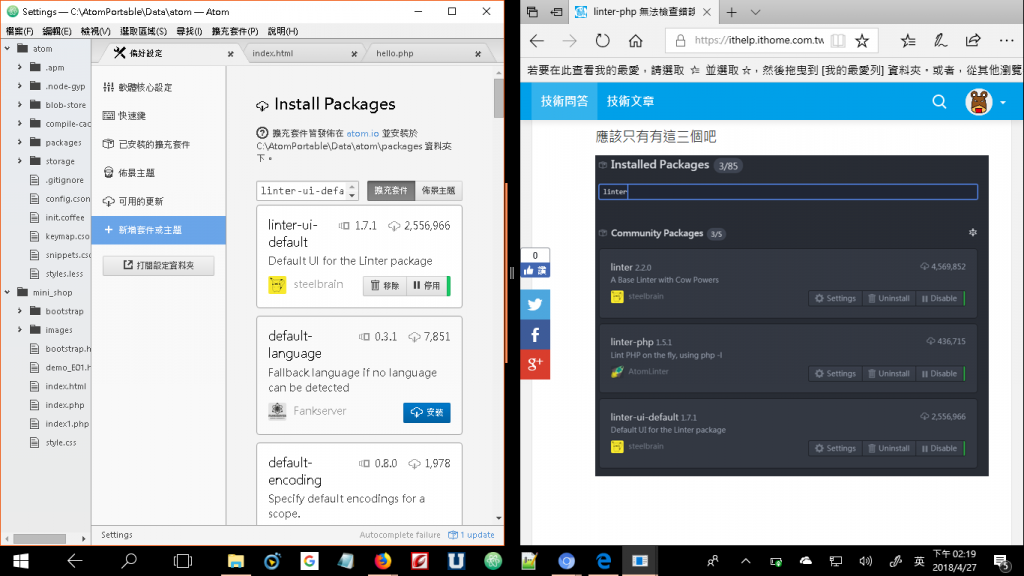Open Edge reading view icon
Image resolution: width=1024 pixels, height=576 pixels.
[x=838, y=40]
